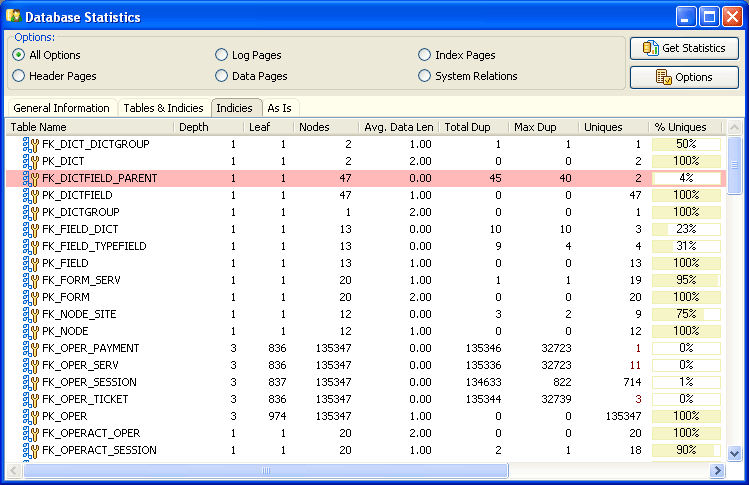Click the FK_DICTFIELD_PARENT row icon

coord(30,178)
